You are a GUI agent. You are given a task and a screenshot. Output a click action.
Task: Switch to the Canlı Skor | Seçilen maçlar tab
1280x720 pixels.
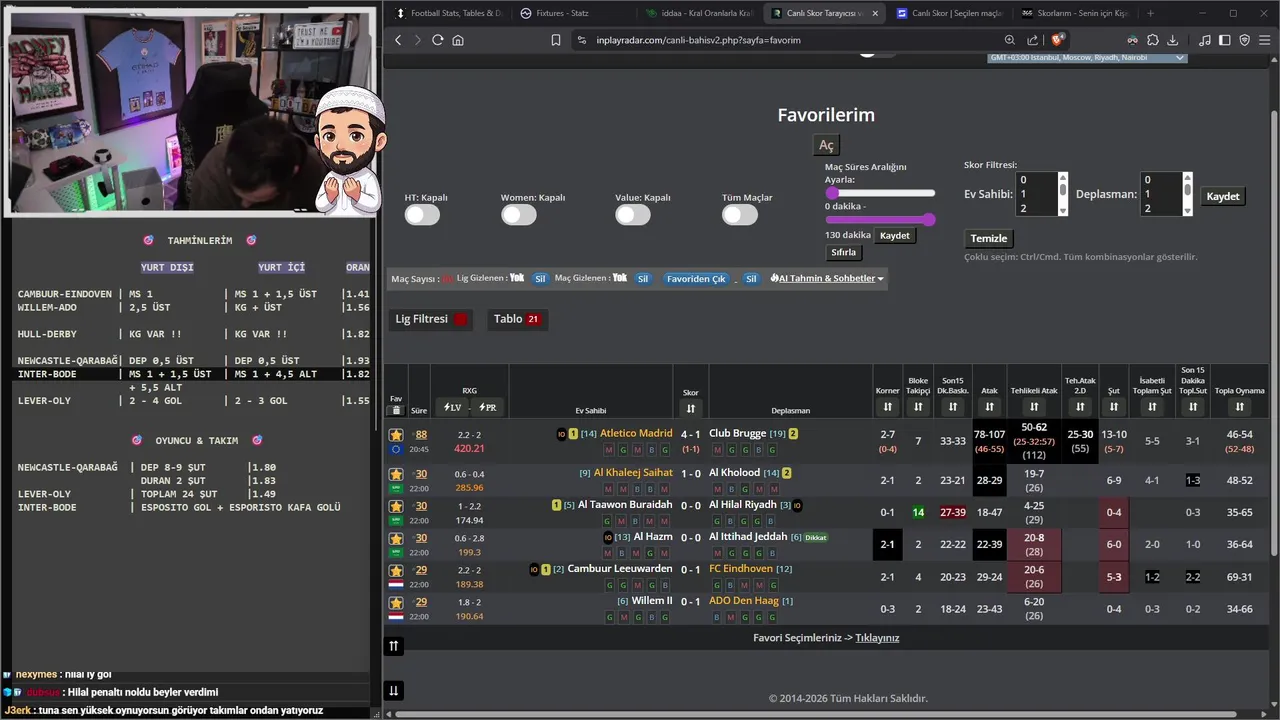coord(950,13)
